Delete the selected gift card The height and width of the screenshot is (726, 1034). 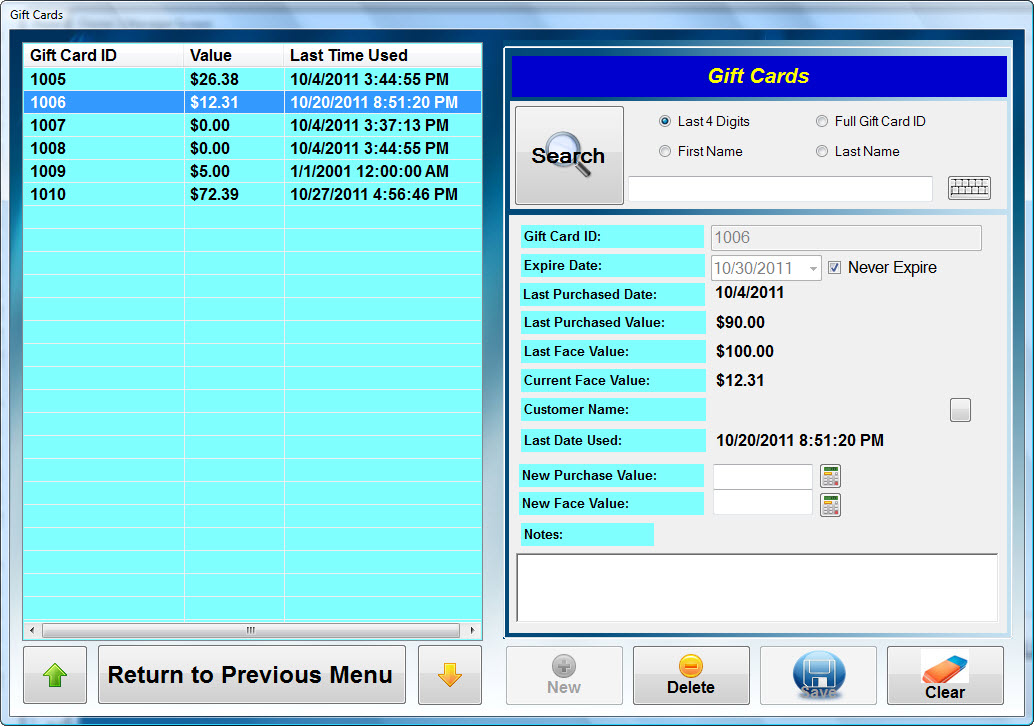[x=691, y=675]
